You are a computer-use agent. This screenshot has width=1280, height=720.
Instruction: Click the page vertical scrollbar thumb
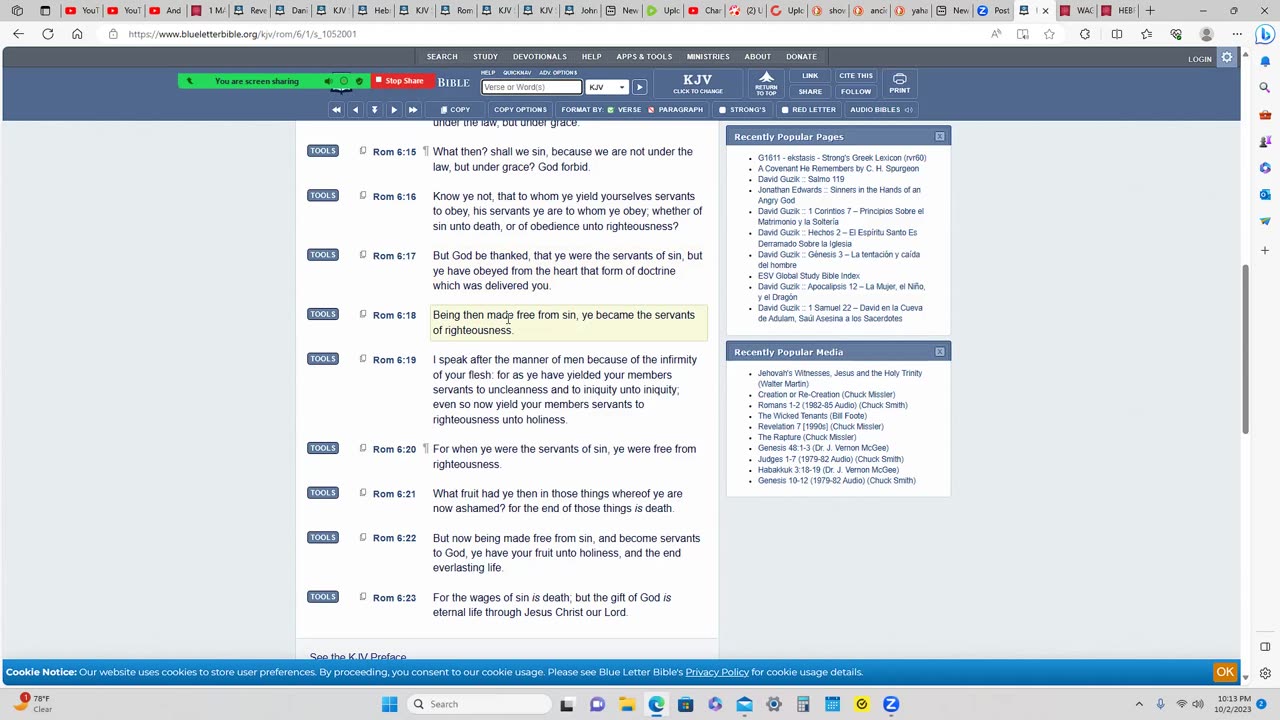coord(1245,350)
